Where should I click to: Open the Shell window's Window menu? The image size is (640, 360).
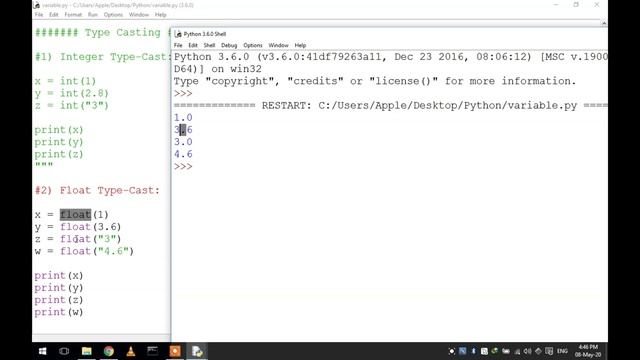point(278,45)
